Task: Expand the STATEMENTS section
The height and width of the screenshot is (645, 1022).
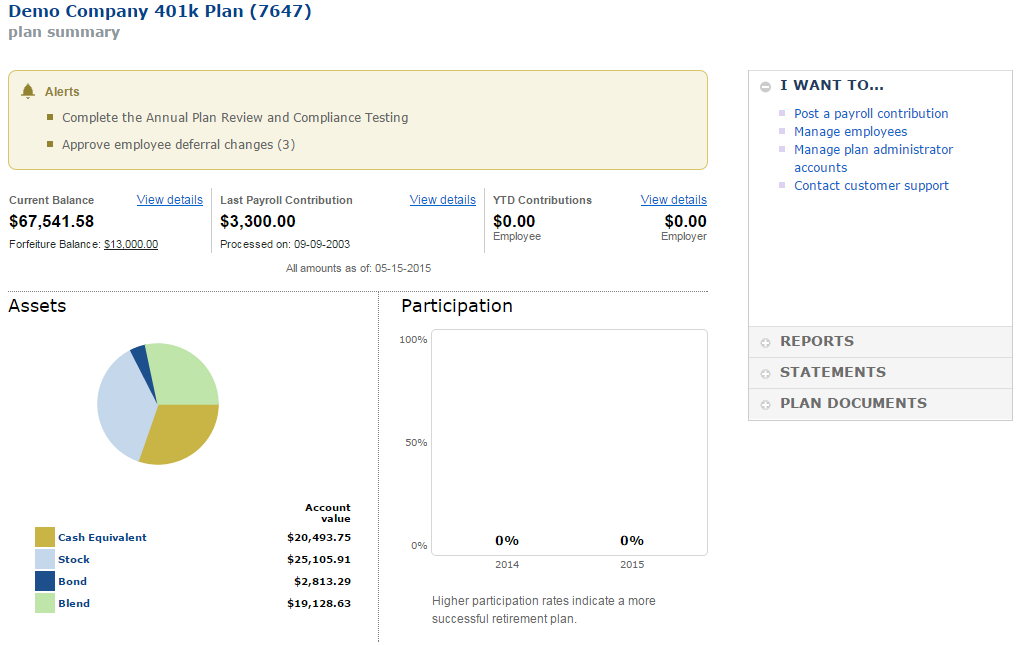Action: click(765, 373)
